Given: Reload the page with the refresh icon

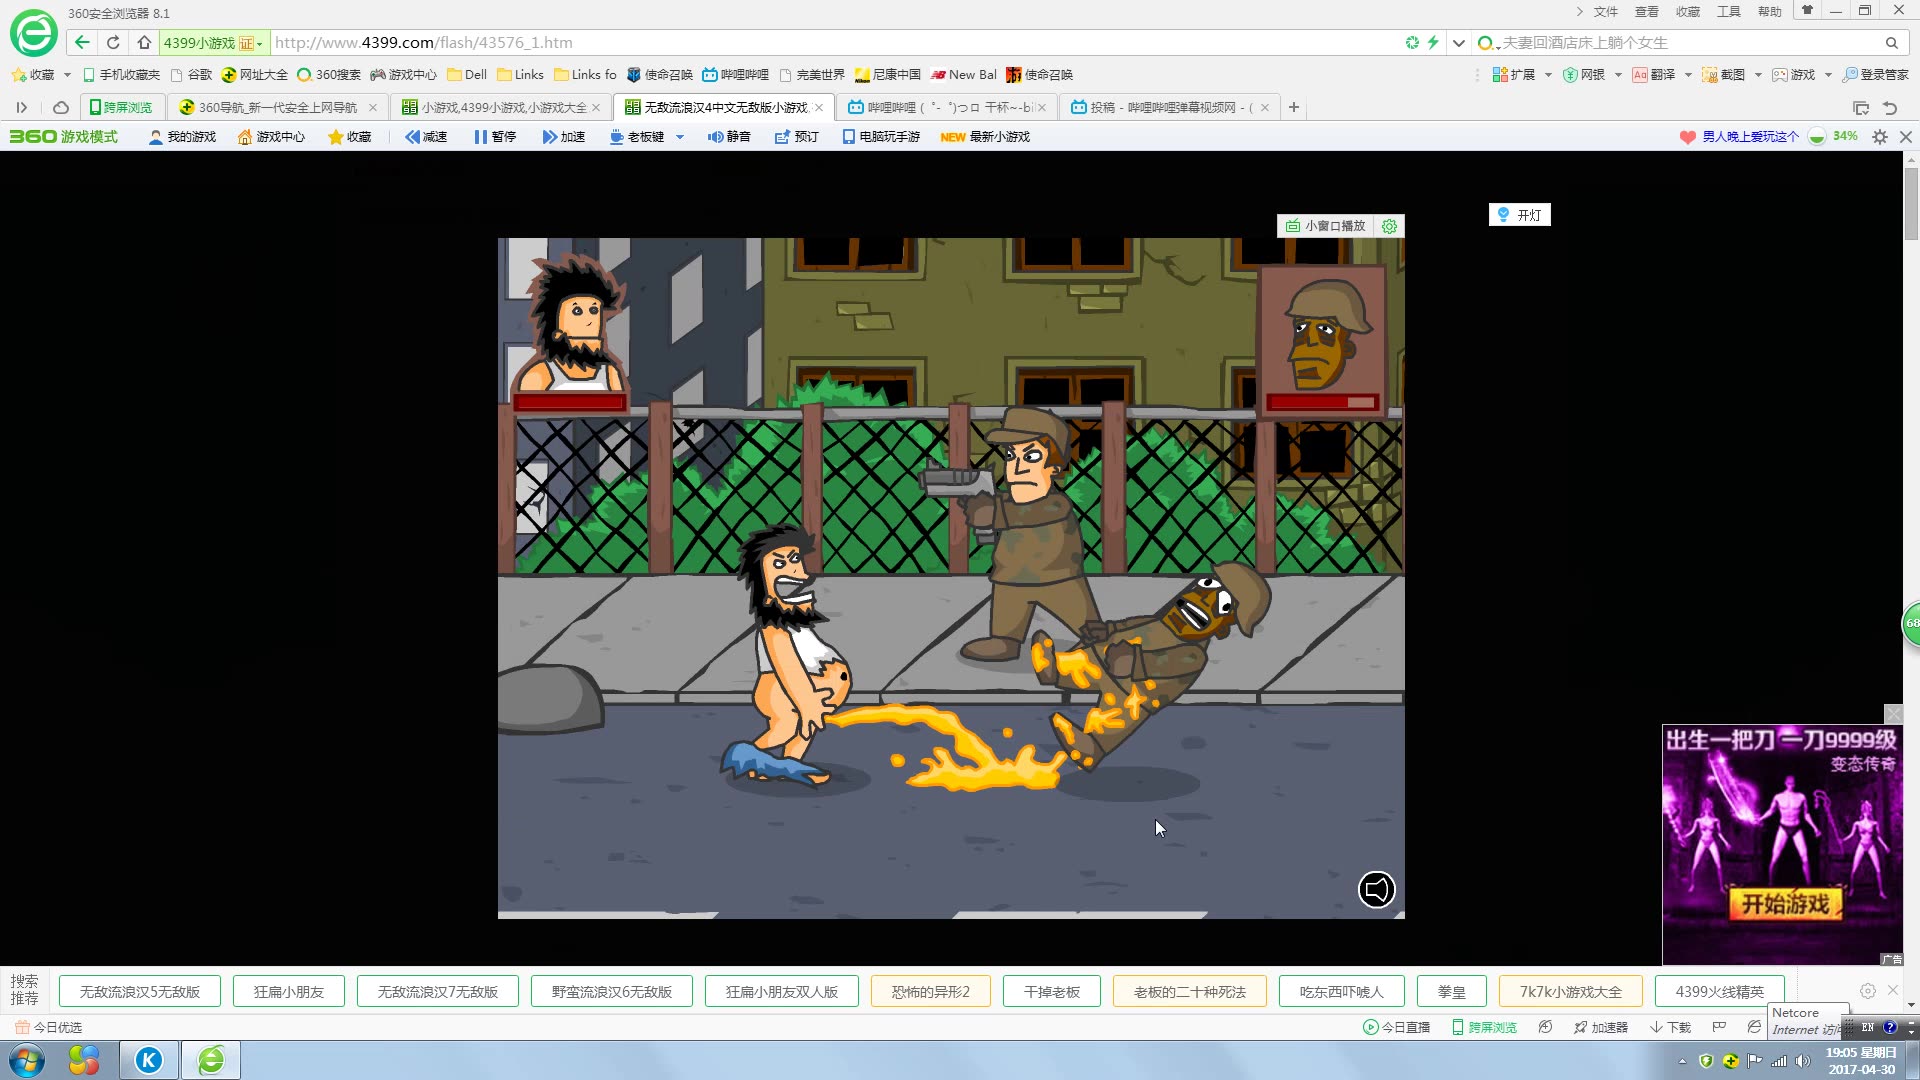Looking at the screenshot, I should coord(113,43).
